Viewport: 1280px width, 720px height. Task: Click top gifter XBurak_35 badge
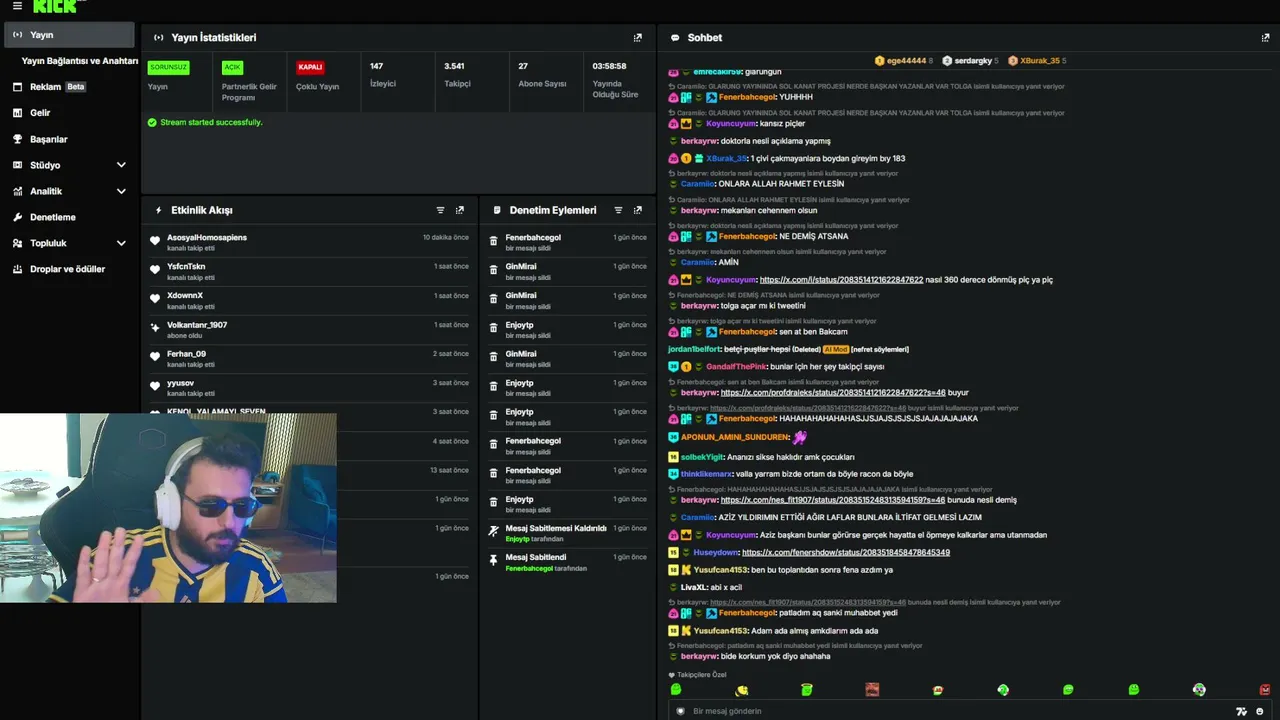click(x=1037, y=61)
